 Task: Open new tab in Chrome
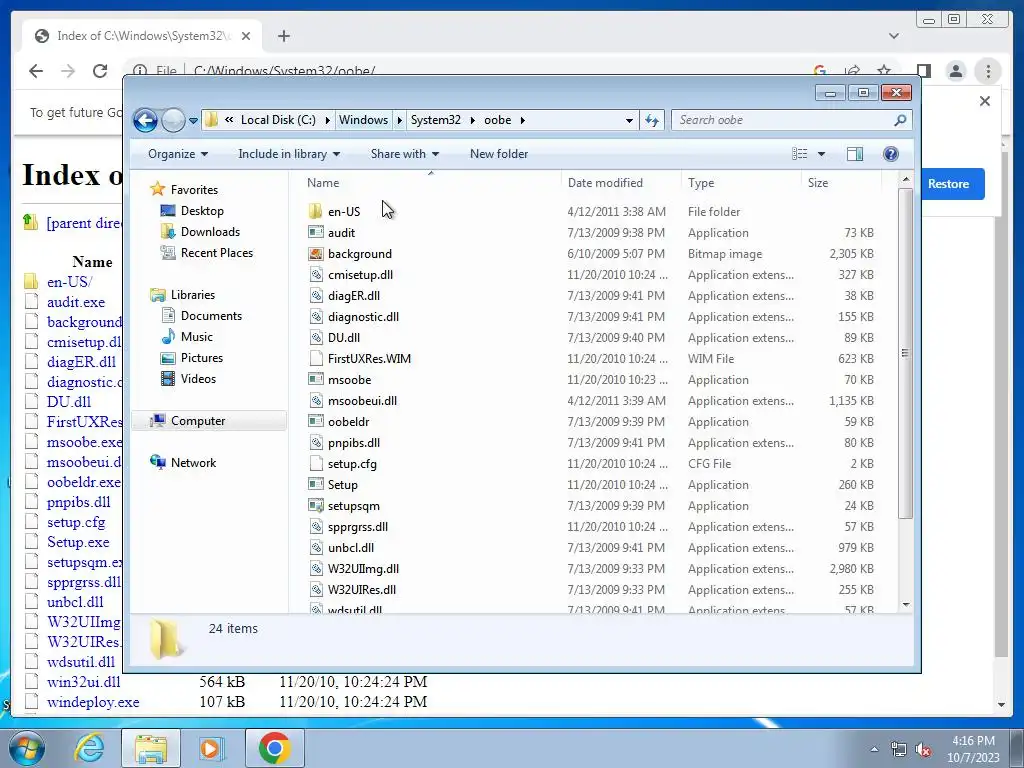[283, 36]
